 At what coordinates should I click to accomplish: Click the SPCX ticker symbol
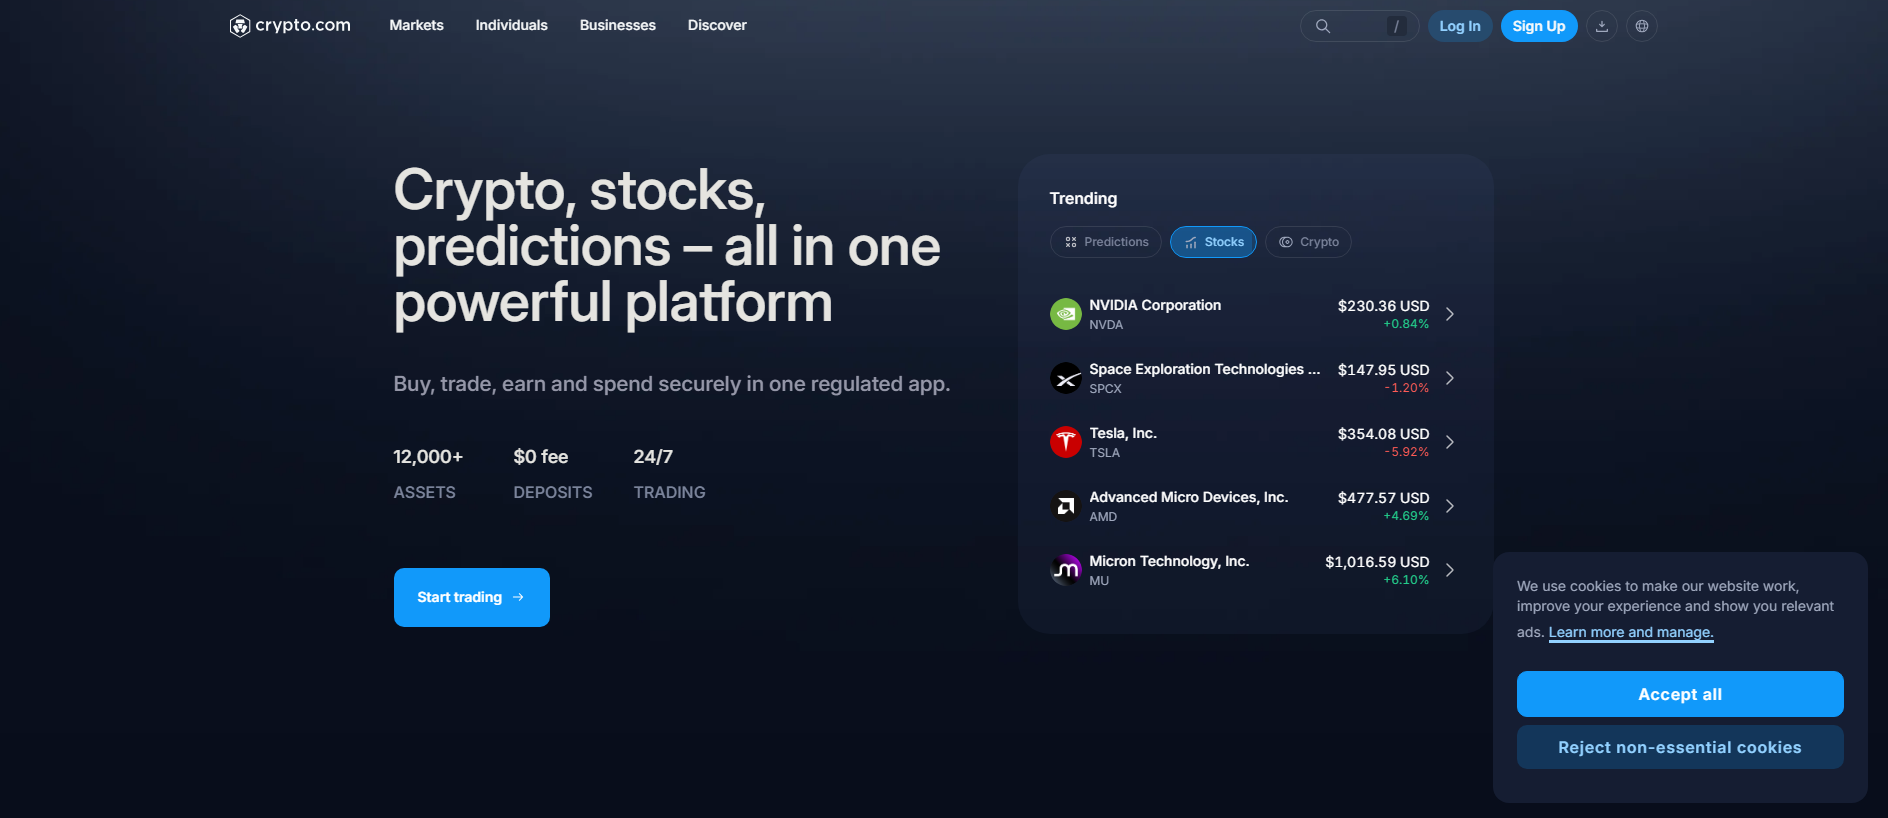click(x=1105, y=389)
